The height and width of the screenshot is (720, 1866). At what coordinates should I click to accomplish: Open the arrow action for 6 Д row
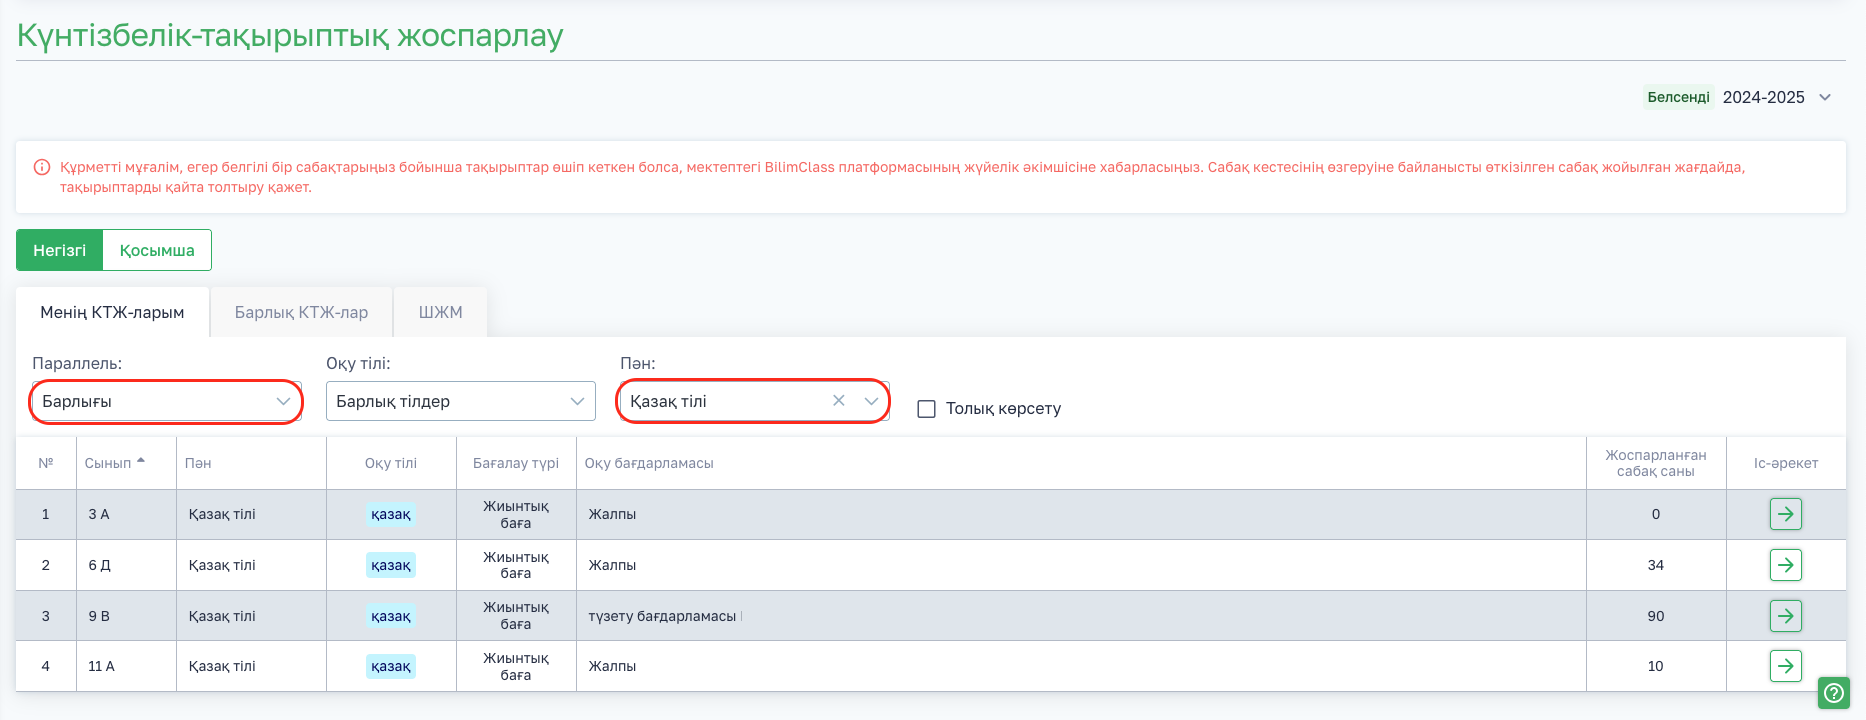1785,565
